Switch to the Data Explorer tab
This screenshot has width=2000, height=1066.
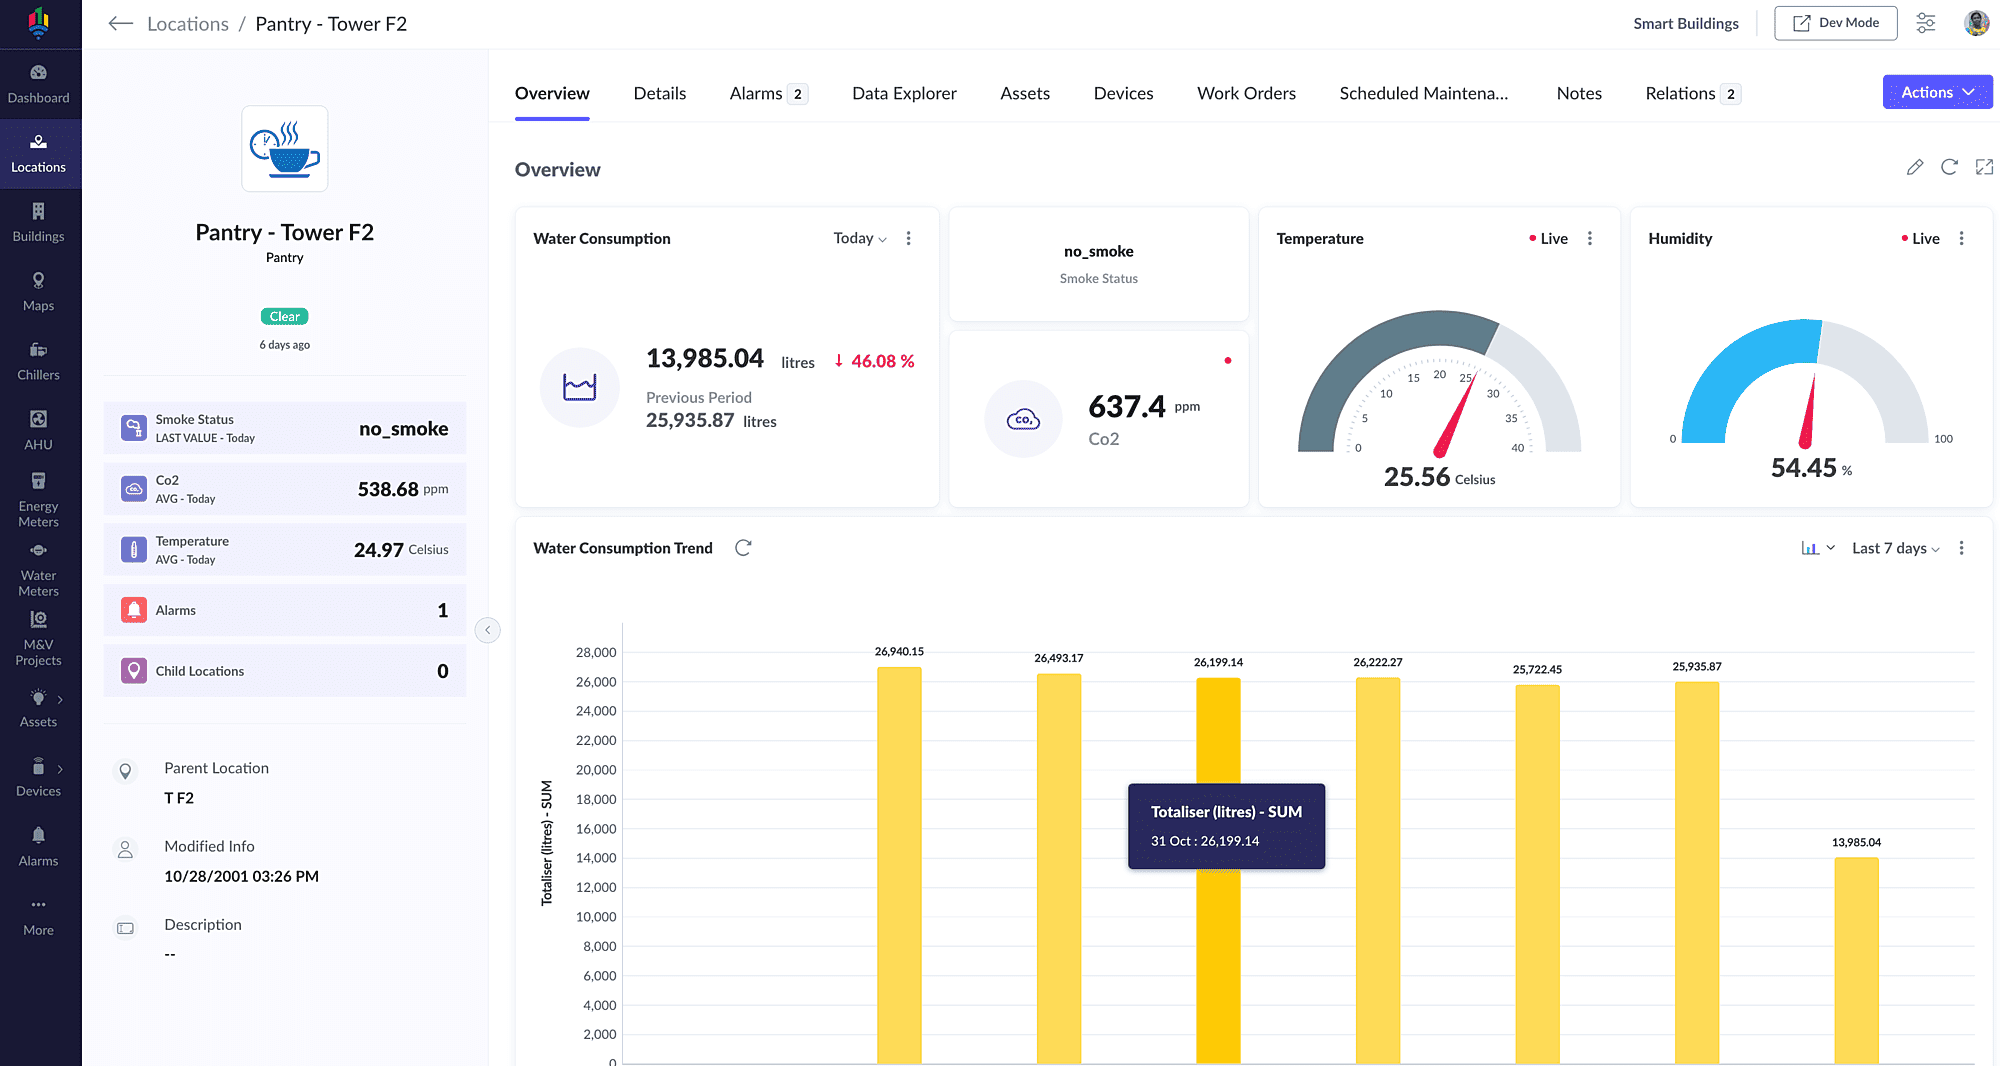click(904, 93)
